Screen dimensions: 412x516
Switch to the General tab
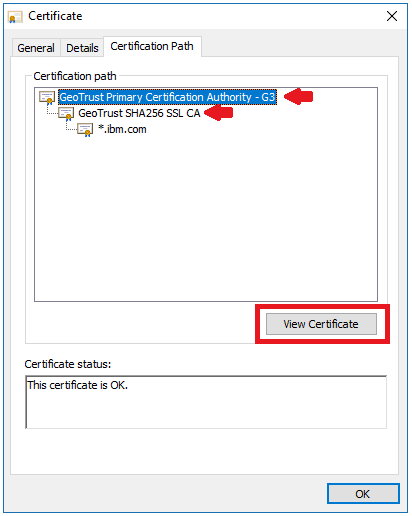coord(36,48)
